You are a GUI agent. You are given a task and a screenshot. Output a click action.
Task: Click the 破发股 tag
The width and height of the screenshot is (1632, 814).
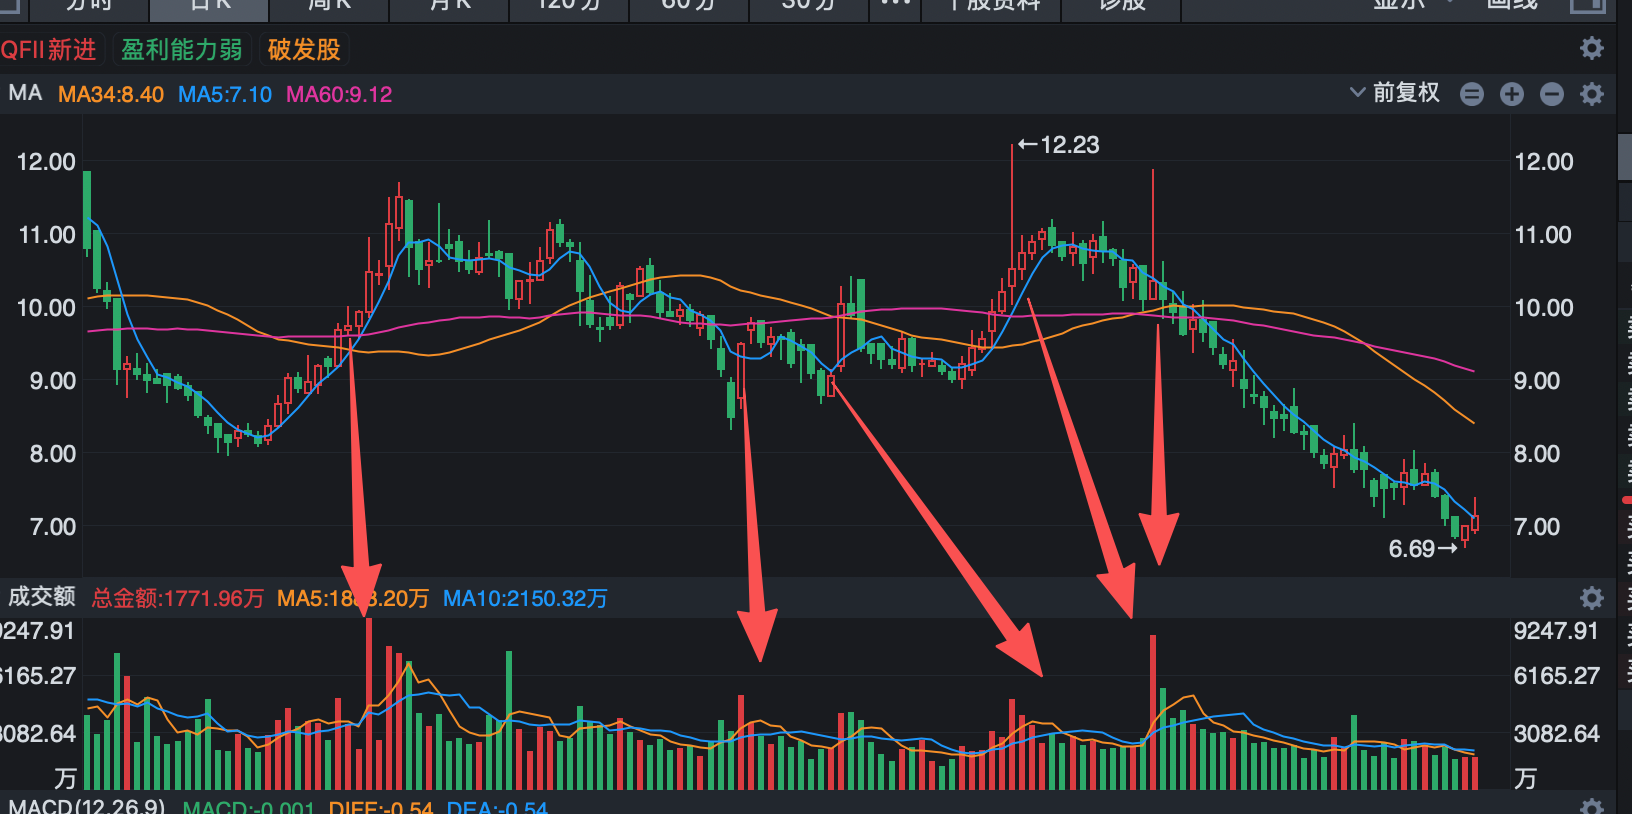point(304,49)
